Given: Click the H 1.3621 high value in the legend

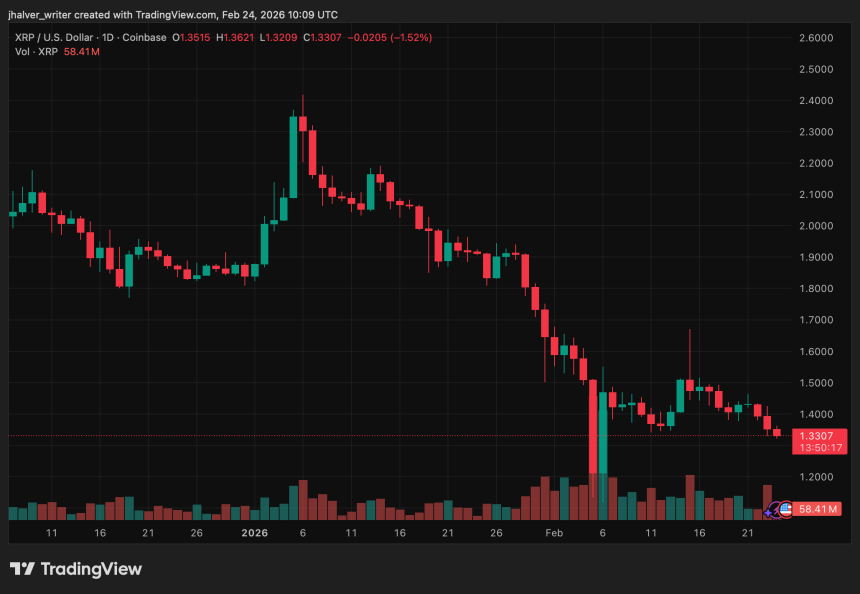Looking at the screenshot, I should point(235,36).
